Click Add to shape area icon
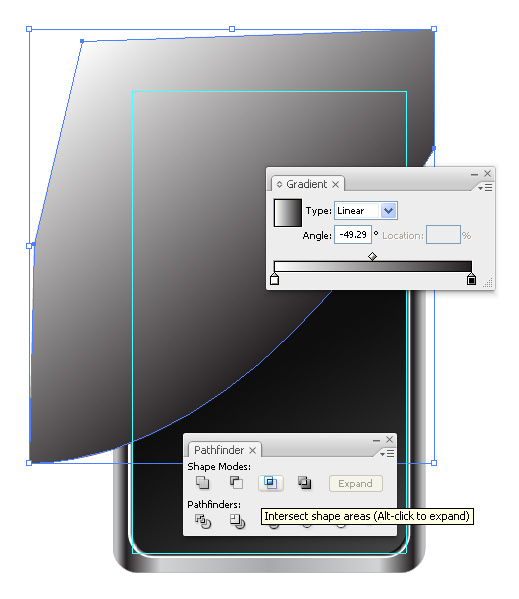This screenshot has height=599, width=519. 202,482
